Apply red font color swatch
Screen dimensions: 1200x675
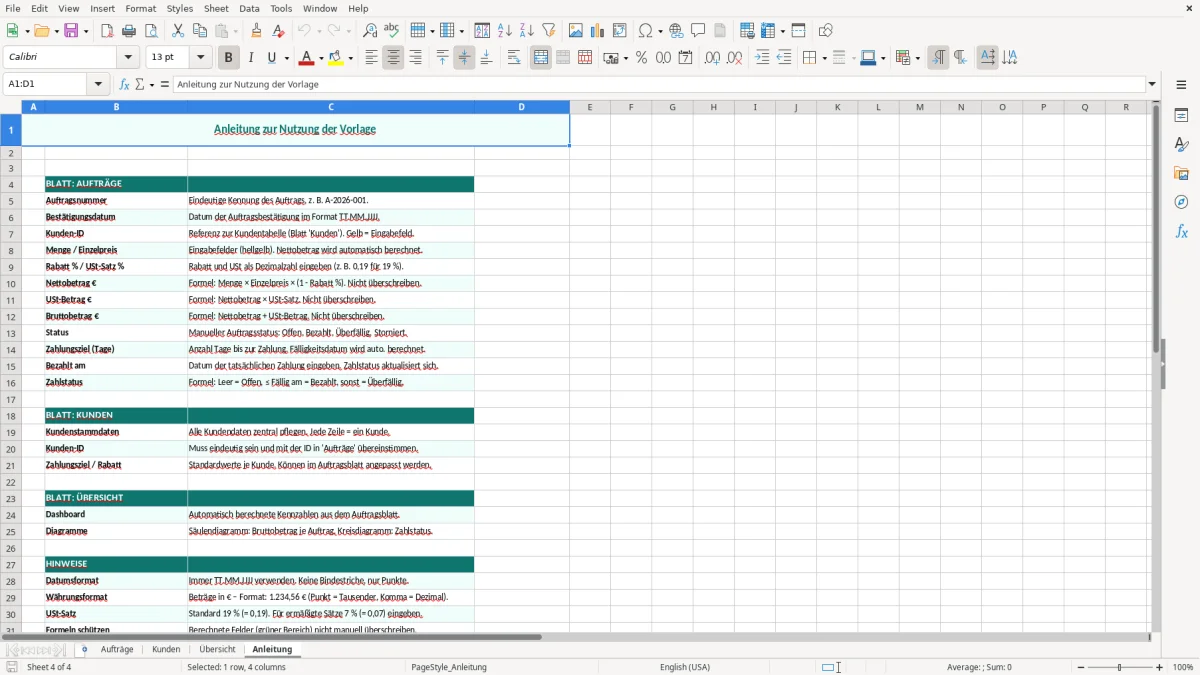point(307,58)
